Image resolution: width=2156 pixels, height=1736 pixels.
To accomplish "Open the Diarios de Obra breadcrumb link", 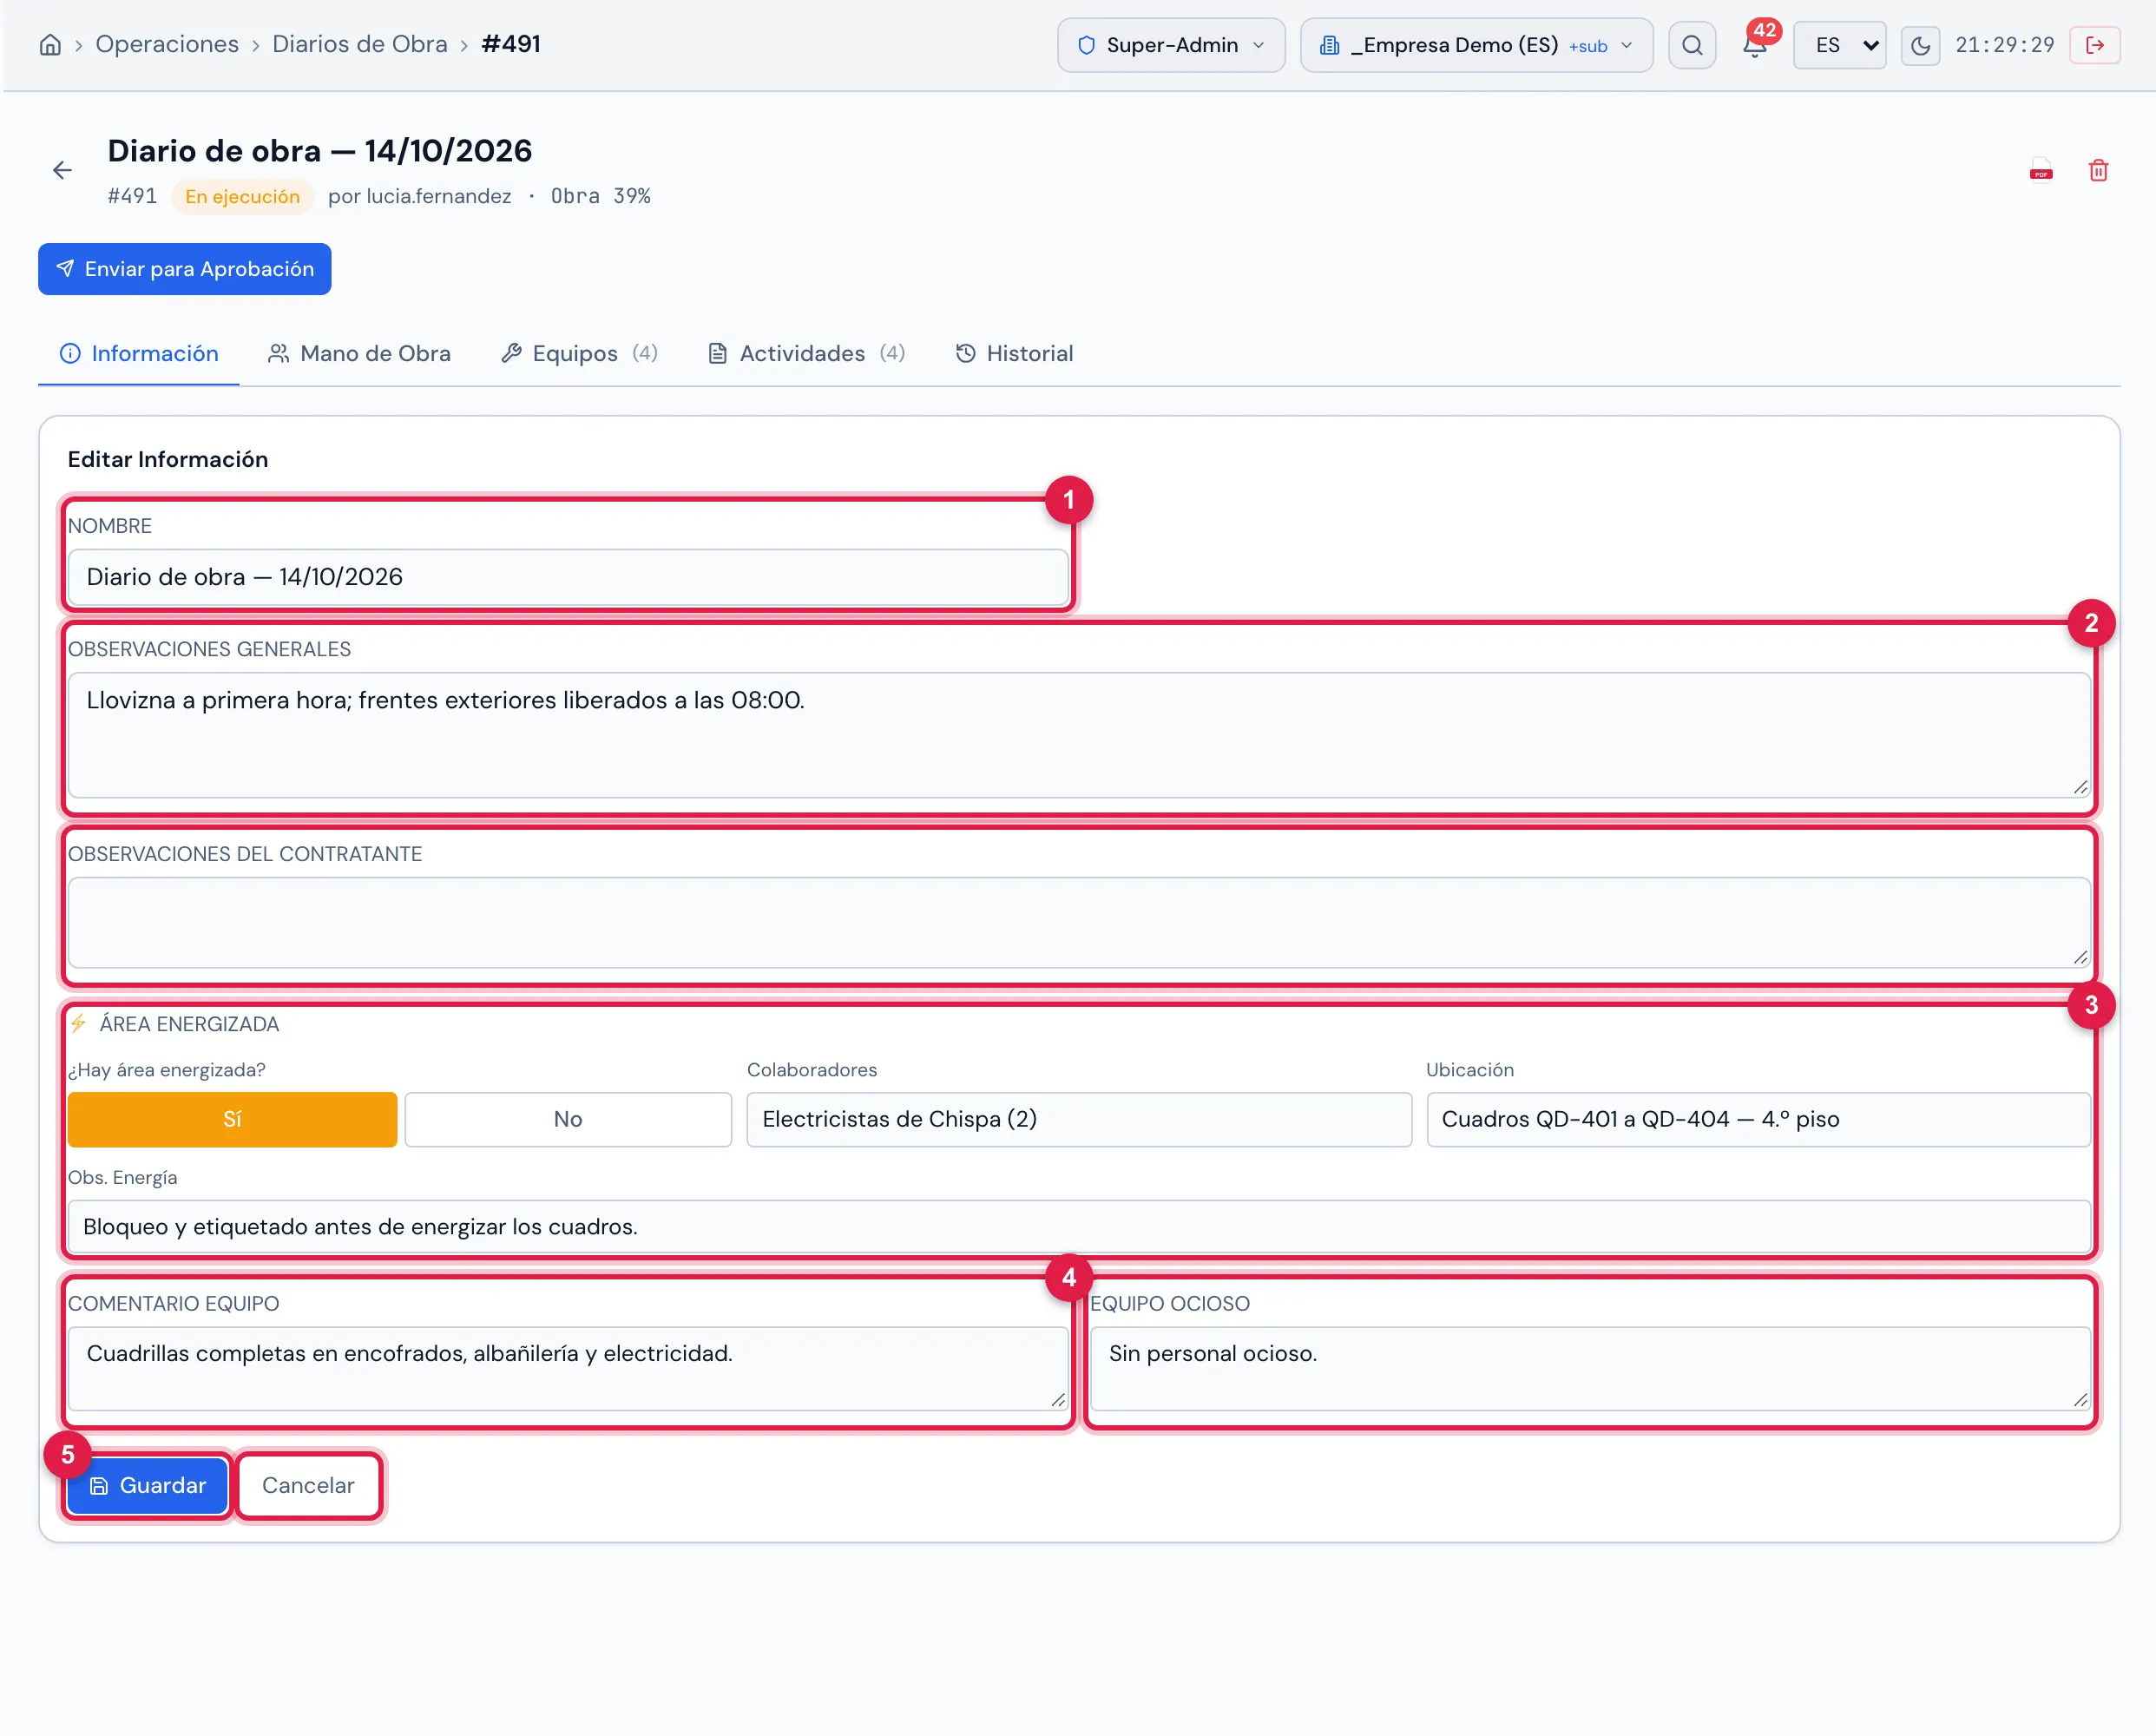I will click(x=360, y=44).
